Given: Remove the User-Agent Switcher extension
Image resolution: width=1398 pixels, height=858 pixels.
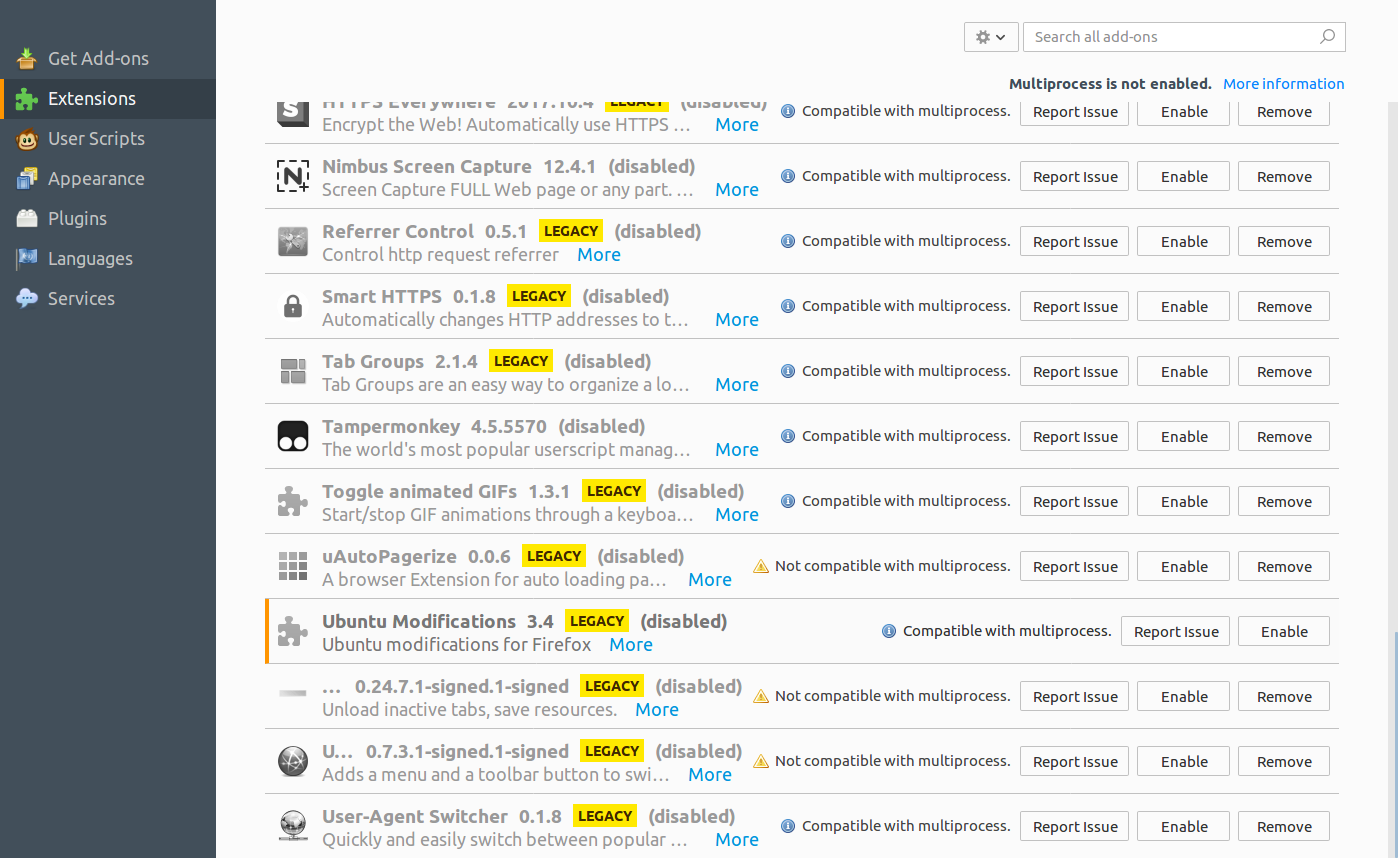Looking at the screenshot, I should (x=1284, y=827).
